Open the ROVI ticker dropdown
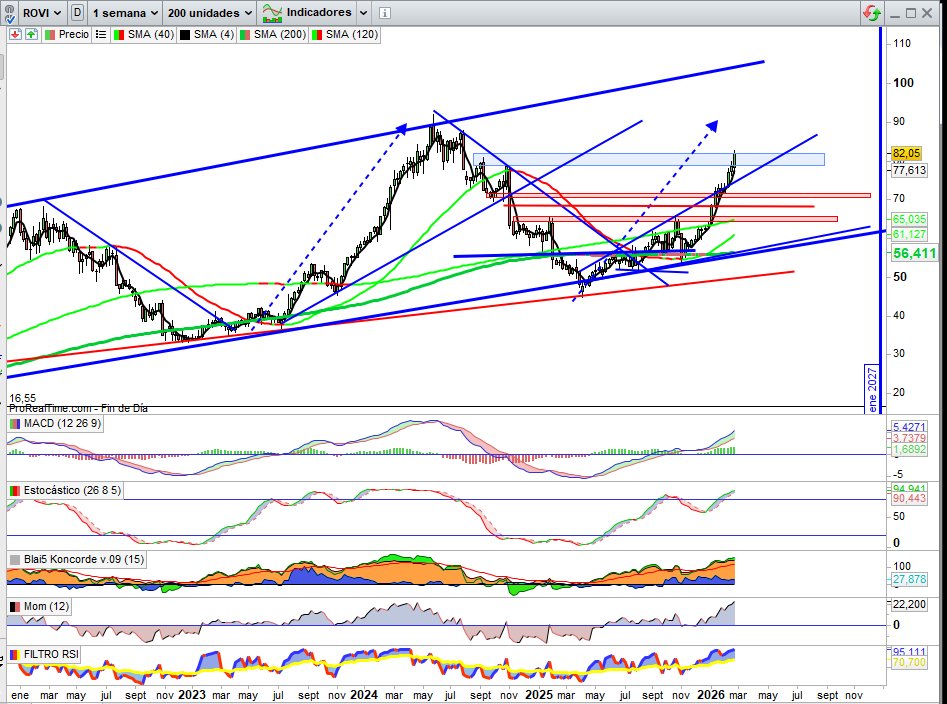Image resolution: width=947 pixels, height=704 pixels. [42, 13]
